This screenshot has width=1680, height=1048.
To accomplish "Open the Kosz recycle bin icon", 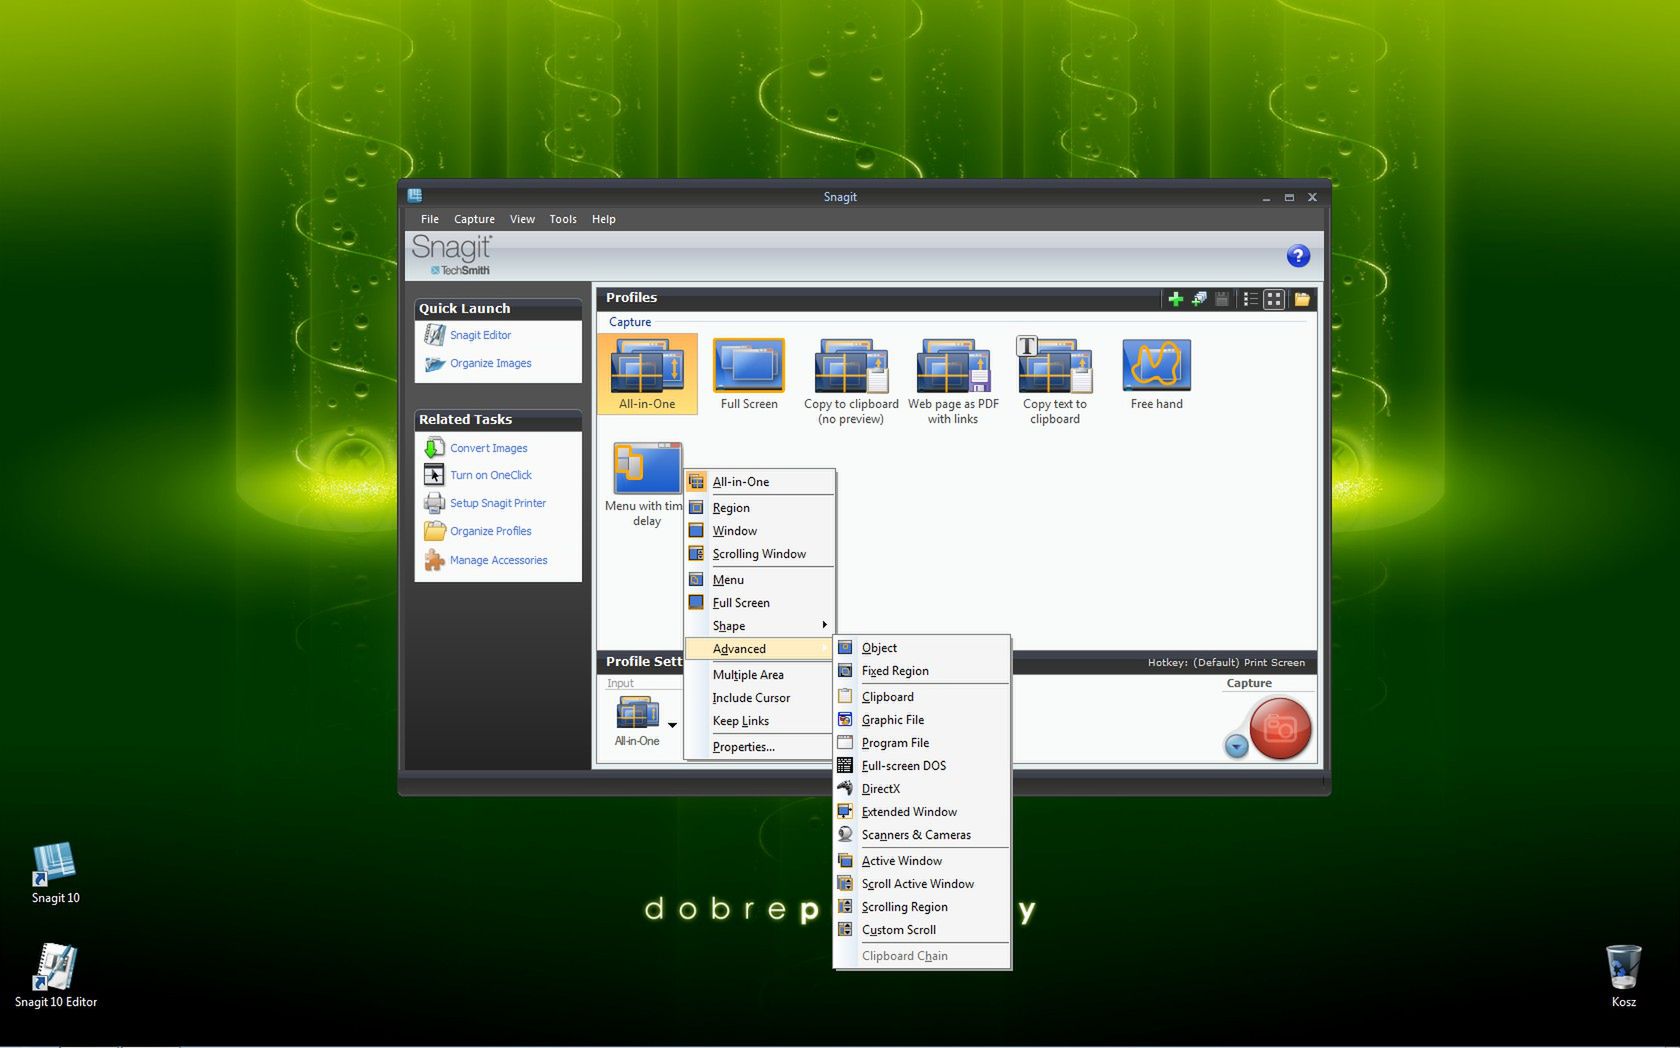I will (1623, 976).
